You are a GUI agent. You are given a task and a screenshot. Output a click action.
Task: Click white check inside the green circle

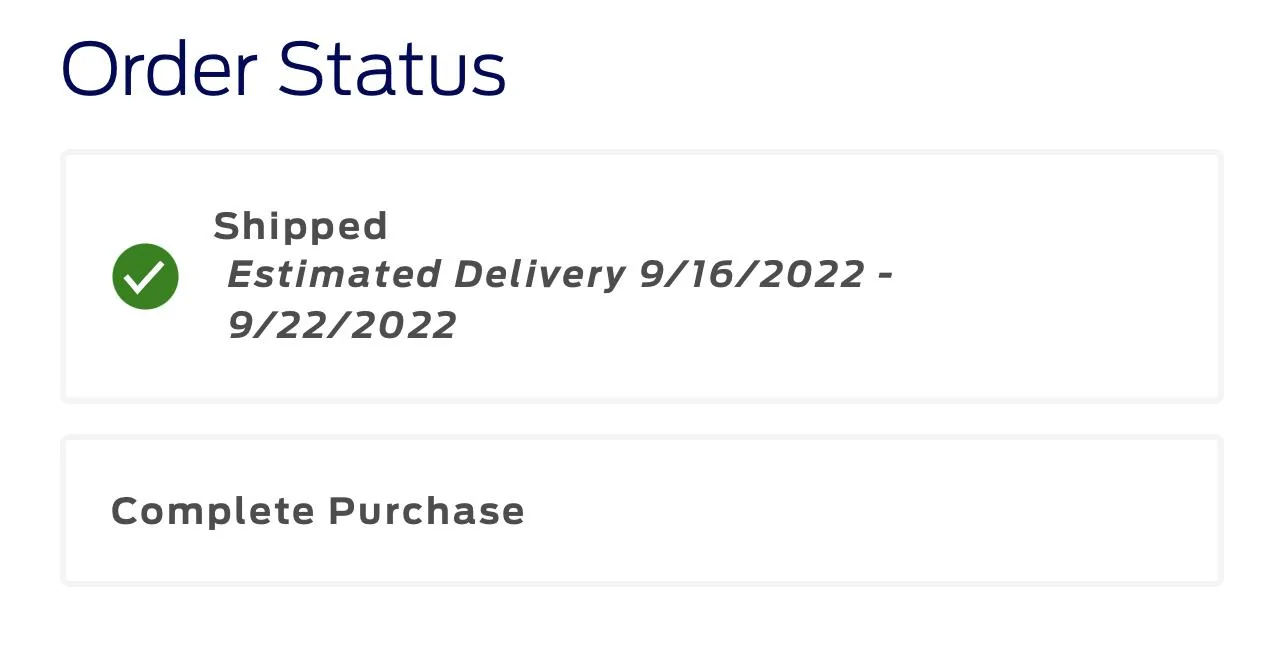point(145,276)
